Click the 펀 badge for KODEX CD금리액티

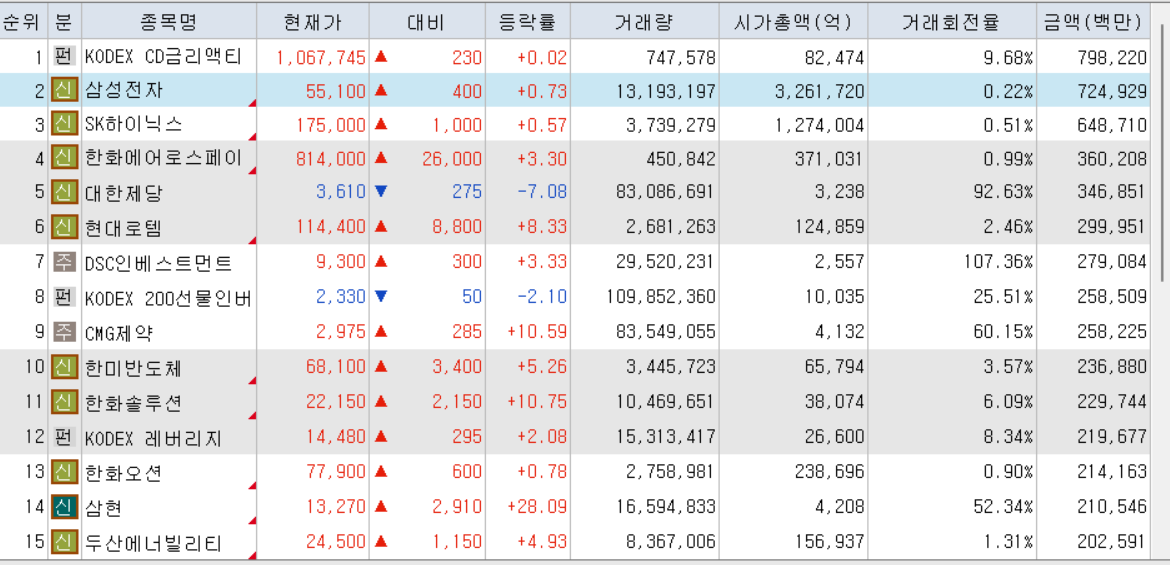tap(64, 56)
